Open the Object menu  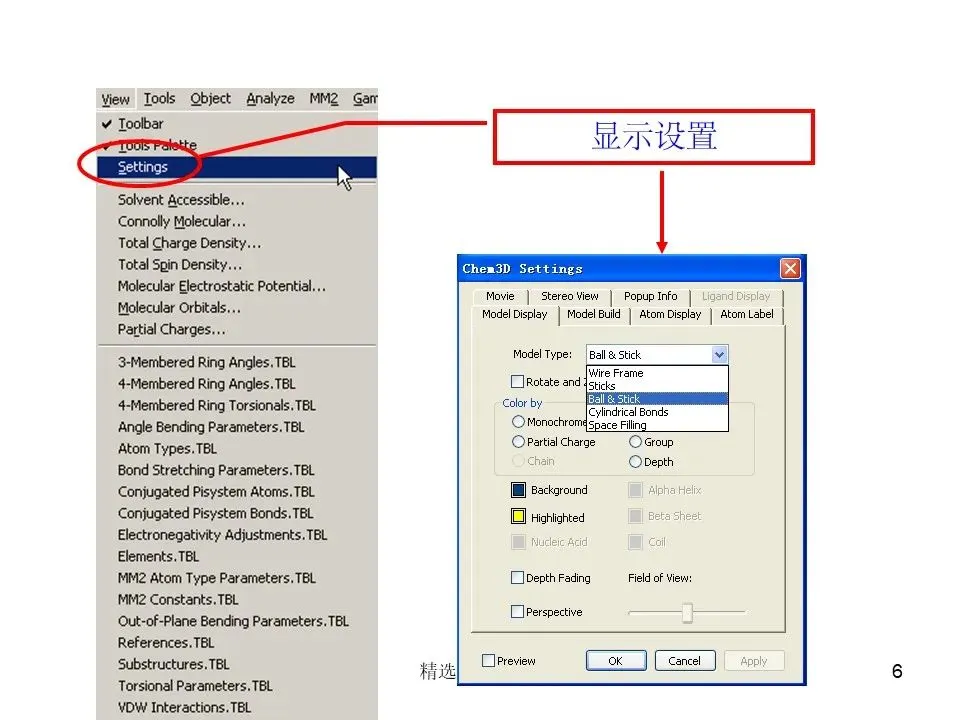point(210,99)
